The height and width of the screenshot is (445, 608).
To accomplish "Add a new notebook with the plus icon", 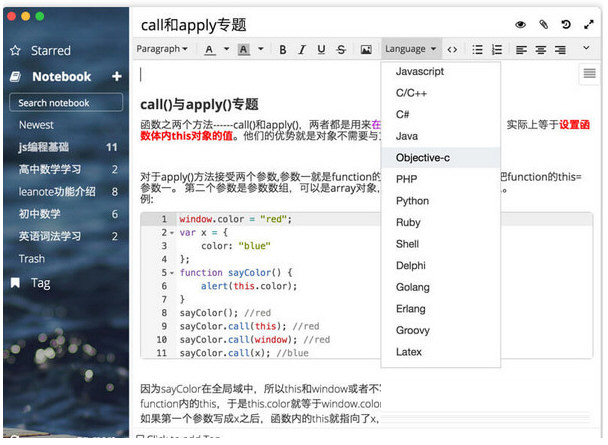I will (116, 77).
